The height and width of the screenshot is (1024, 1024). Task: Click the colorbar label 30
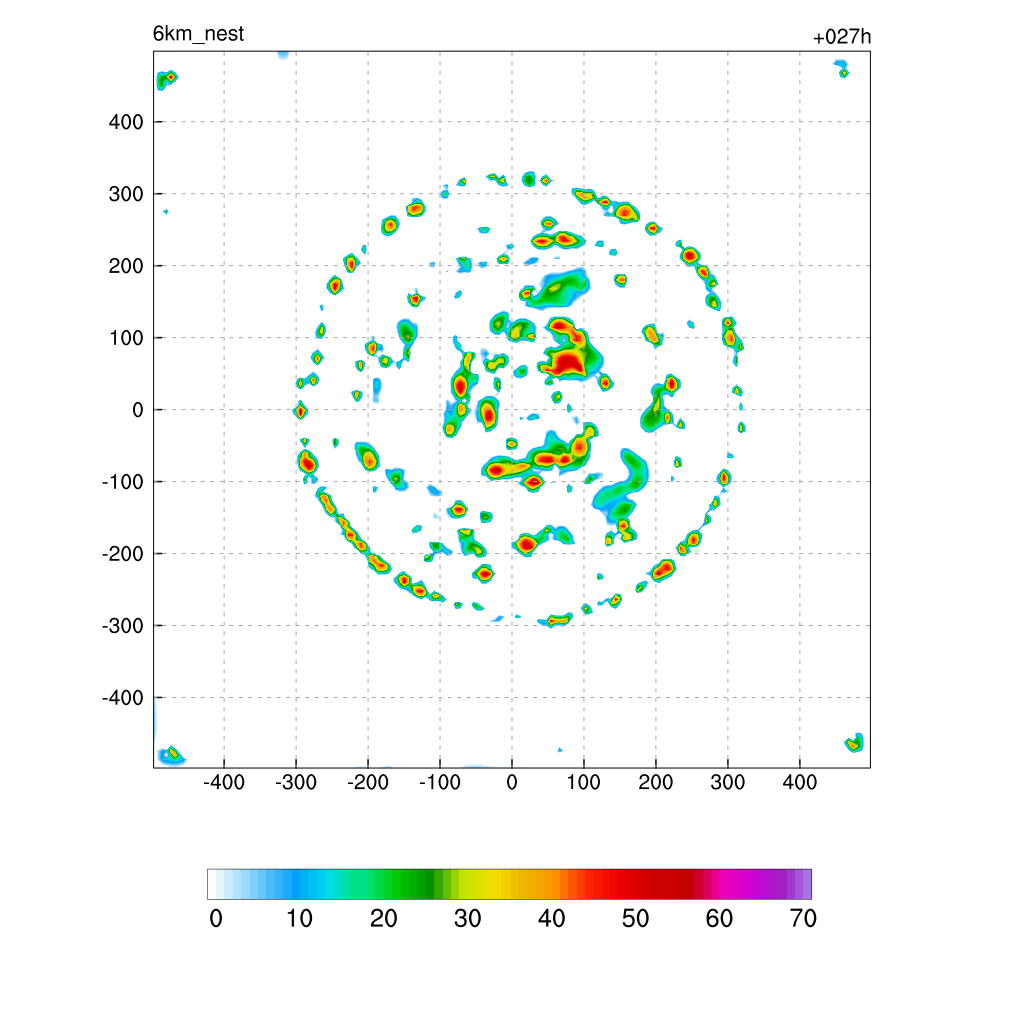pos(468,919)
